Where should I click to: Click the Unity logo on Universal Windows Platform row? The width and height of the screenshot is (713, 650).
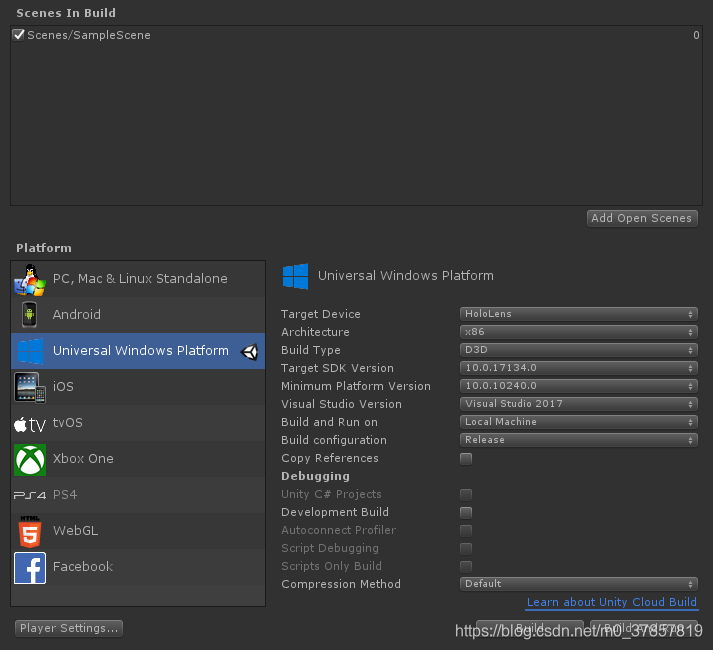point(249,352)
